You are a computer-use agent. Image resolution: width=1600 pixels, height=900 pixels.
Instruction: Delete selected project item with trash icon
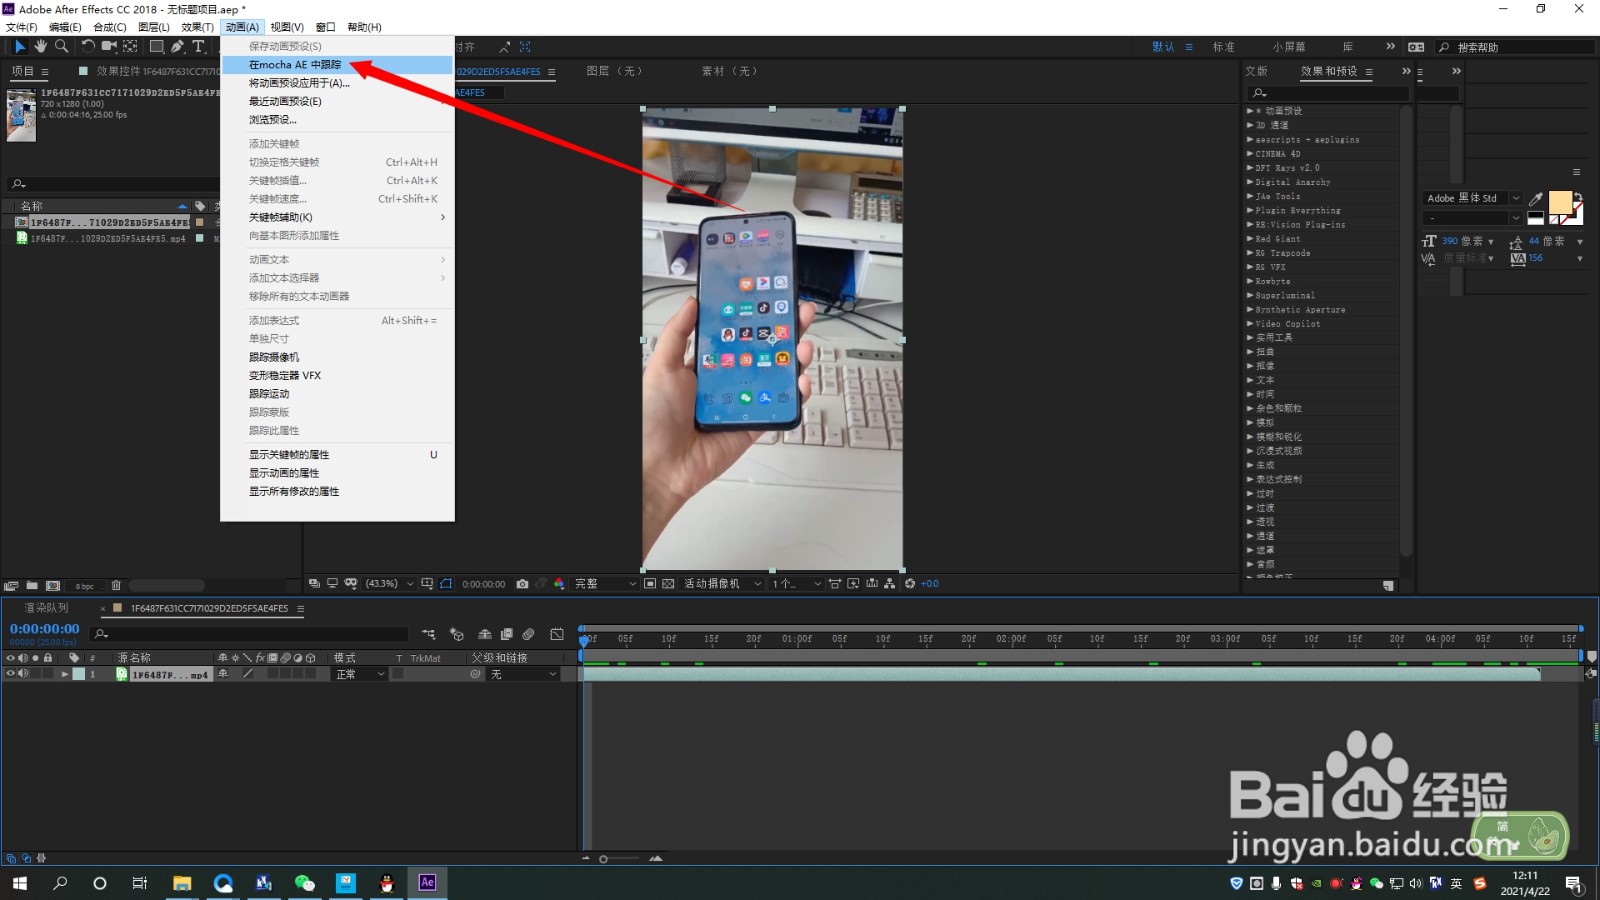116,586
